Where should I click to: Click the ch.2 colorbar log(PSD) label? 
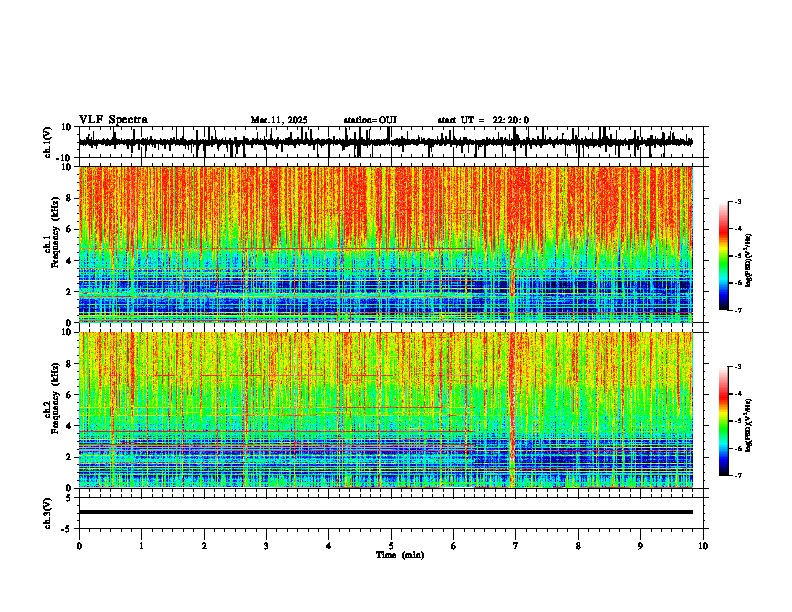[x=749, y=425]
